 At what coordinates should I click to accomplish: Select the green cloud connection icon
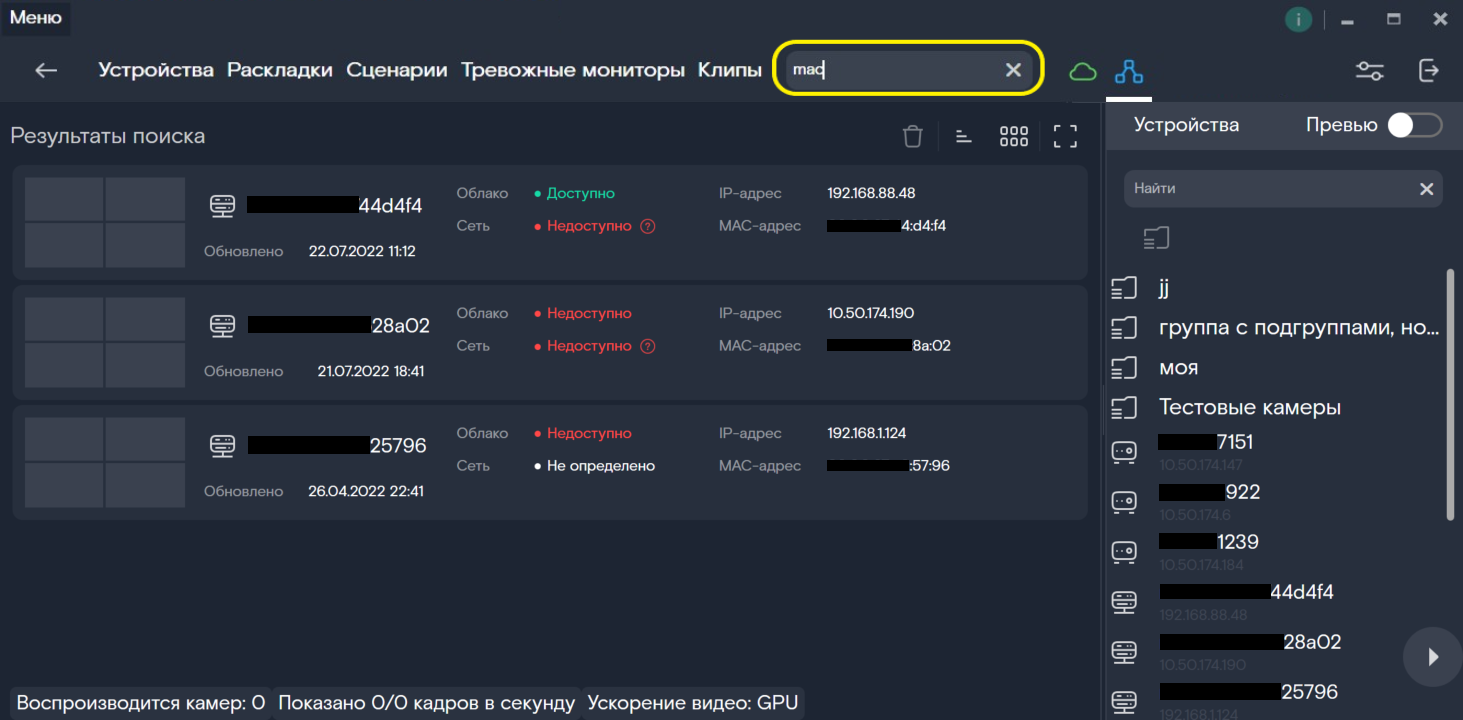point(1083,71)
